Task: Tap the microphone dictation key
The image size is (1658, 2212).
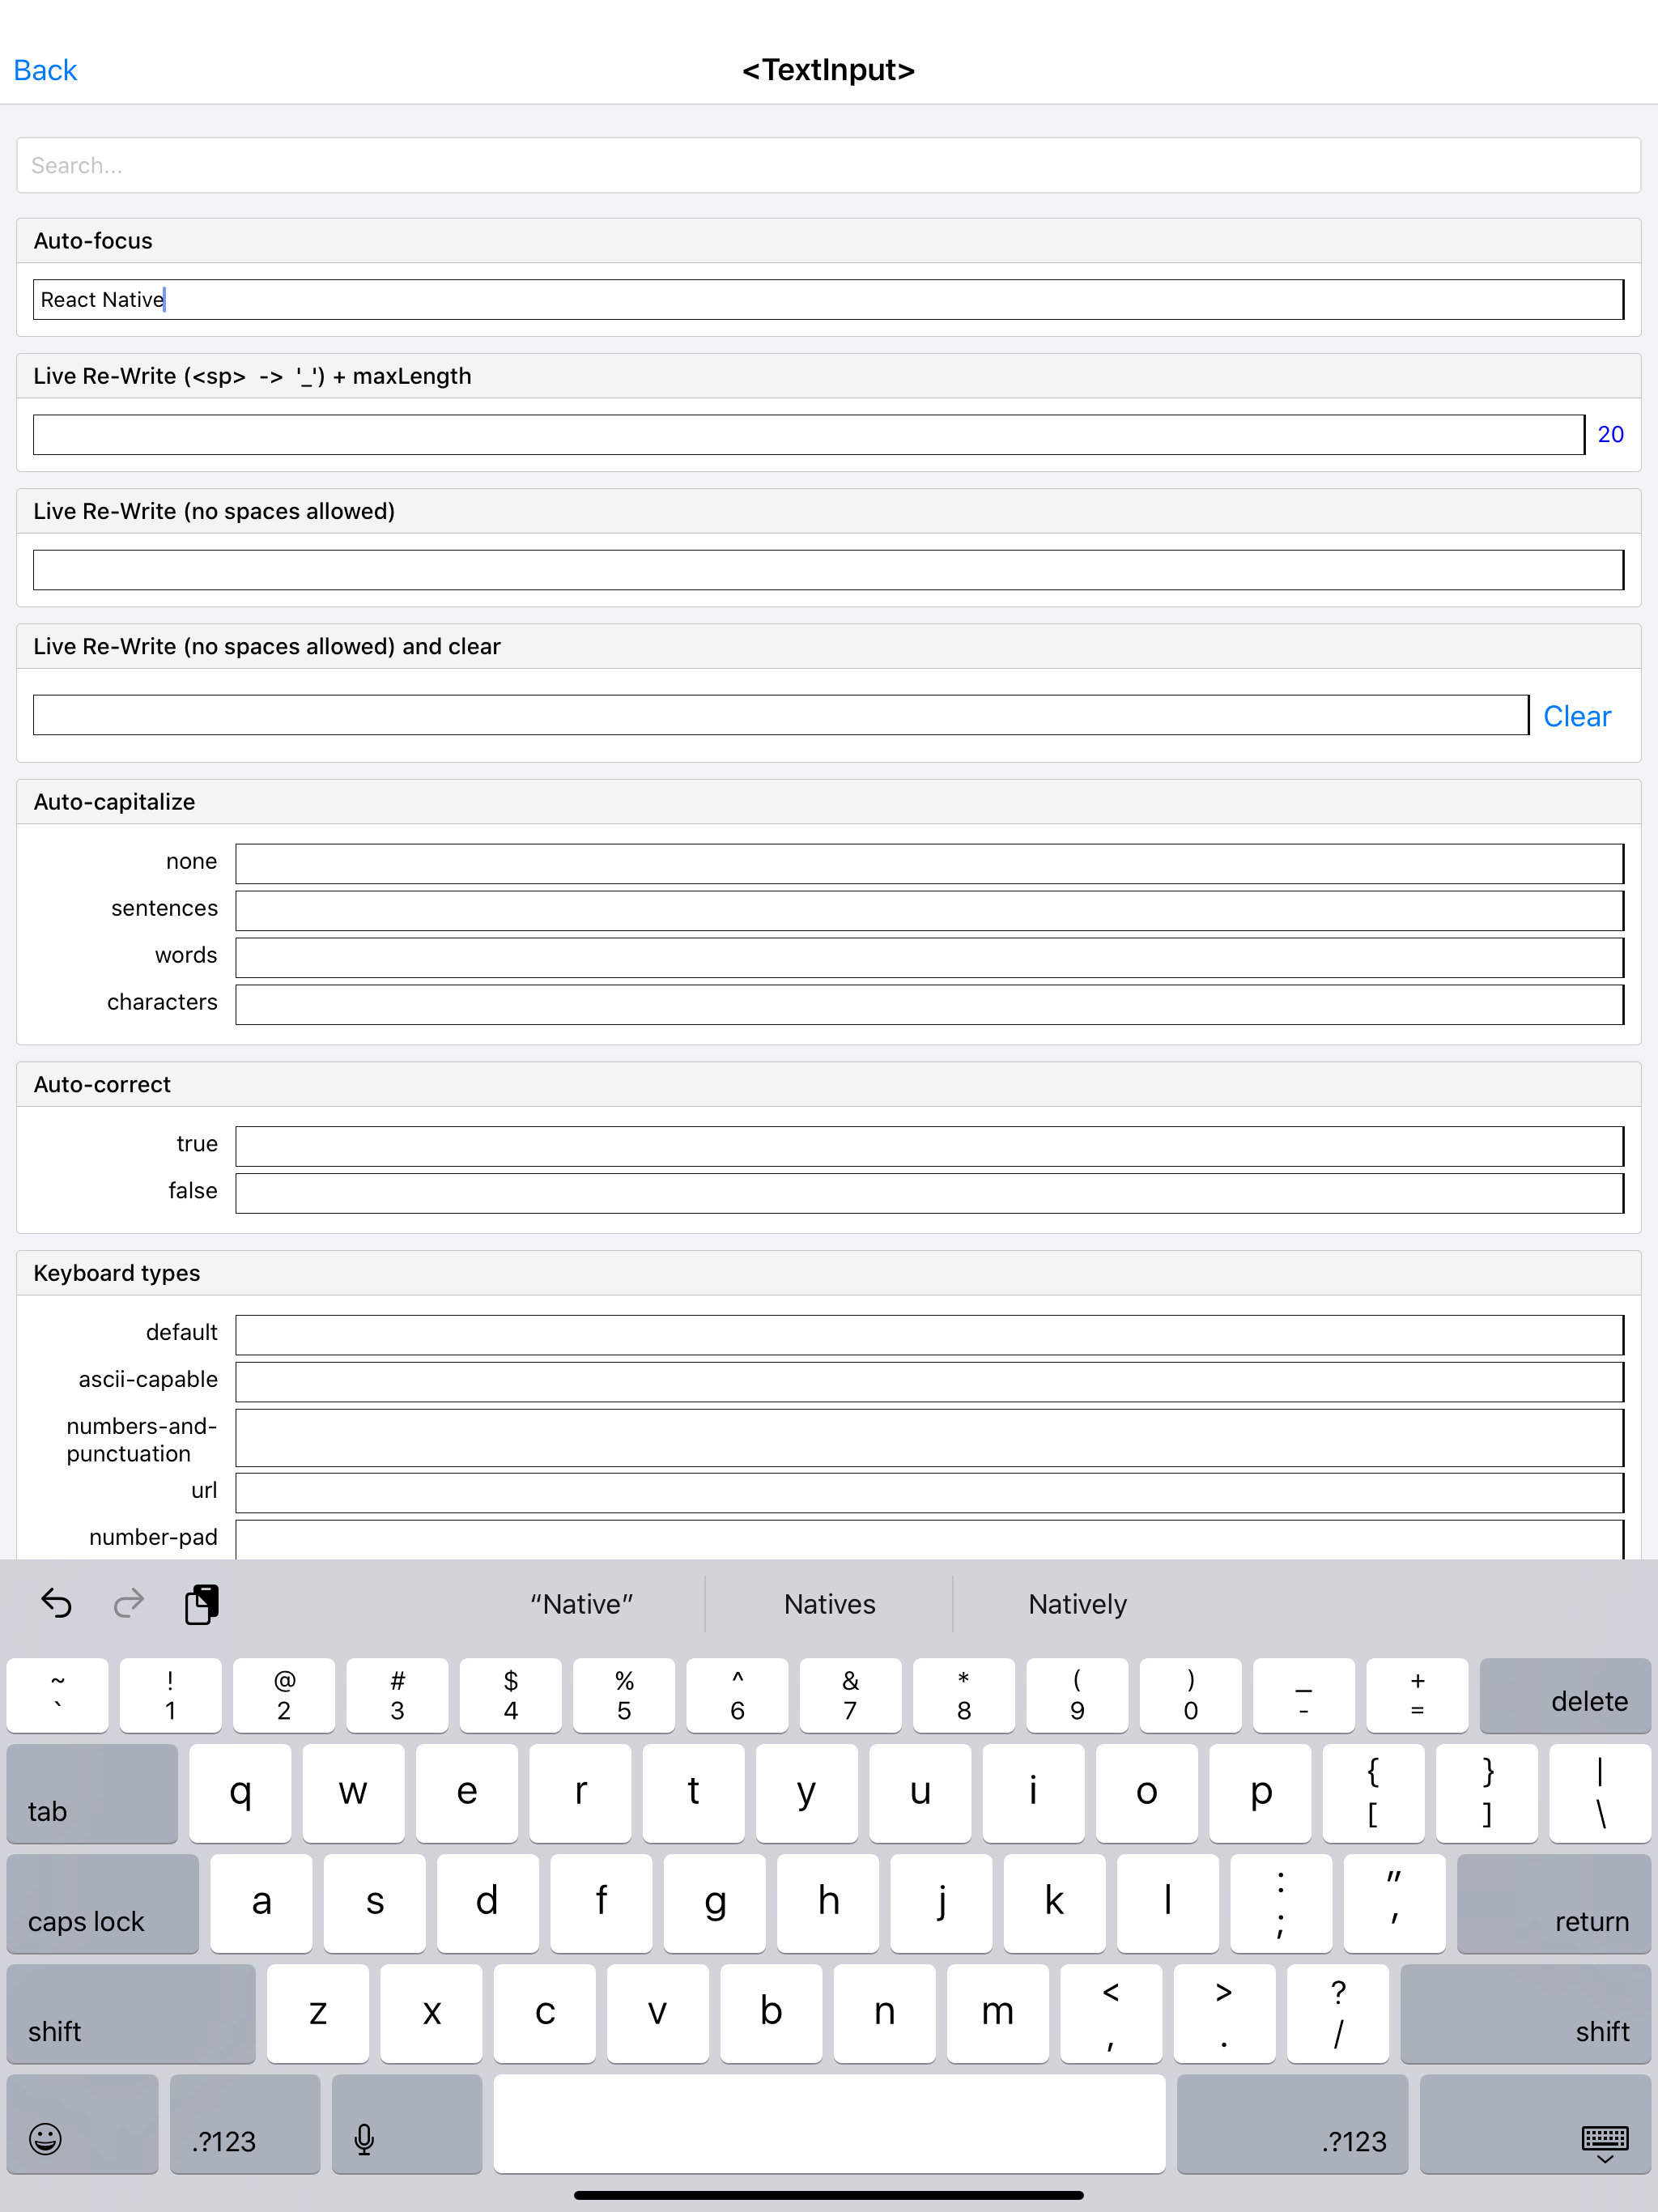Action: click(364, 2139)
